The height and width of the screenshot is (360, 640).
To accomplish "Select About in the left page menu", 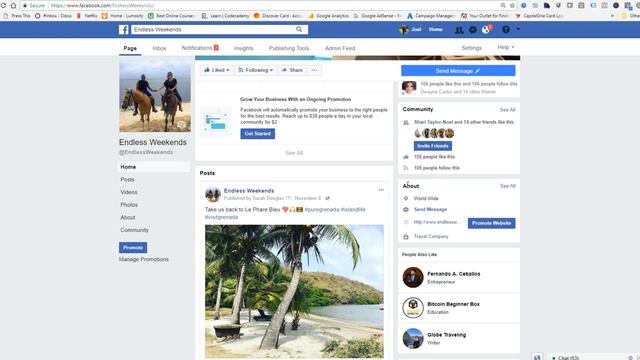I will pos(128,218).
